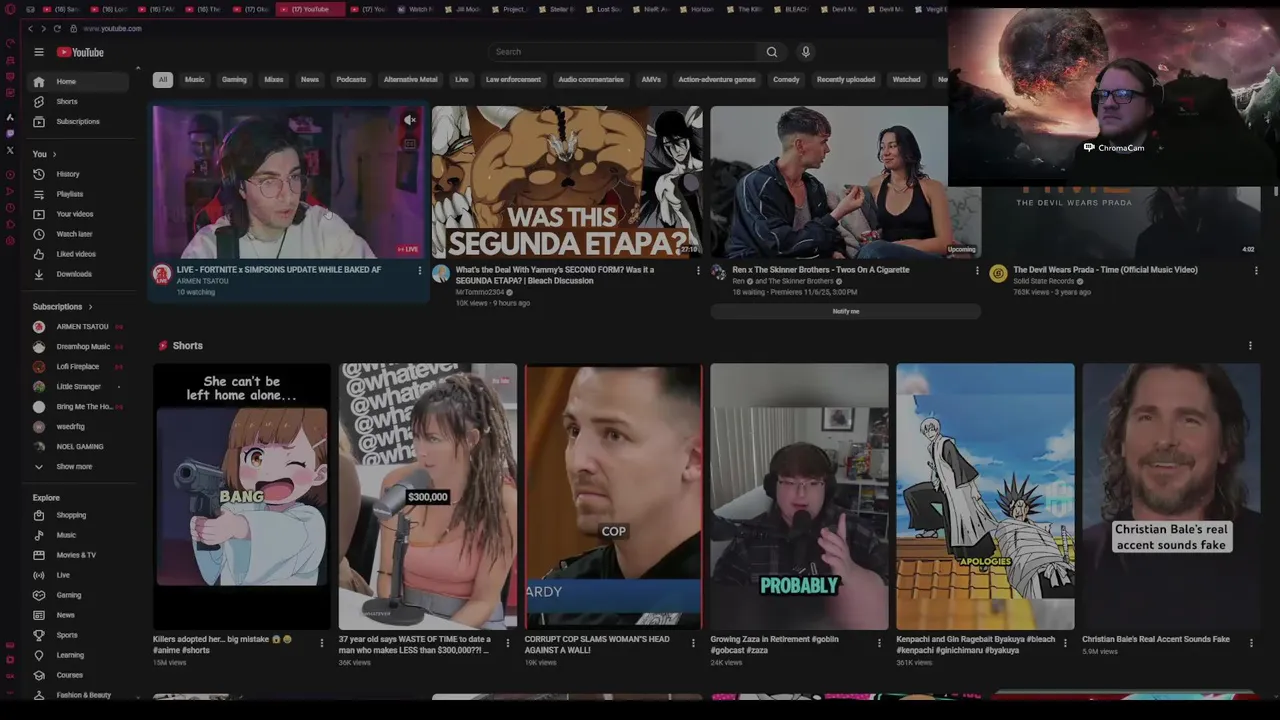Click the browser reload button

pos(57,29)
